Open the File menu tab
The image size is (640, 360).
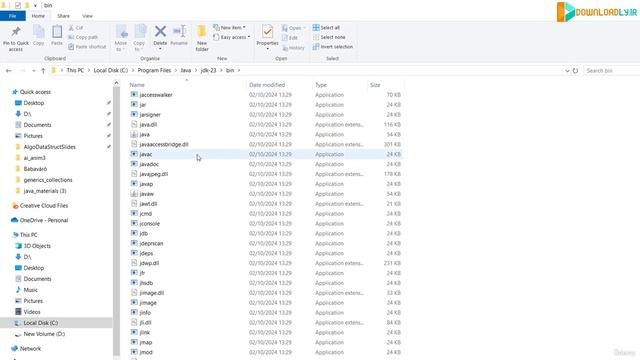[x=13, y=16]
